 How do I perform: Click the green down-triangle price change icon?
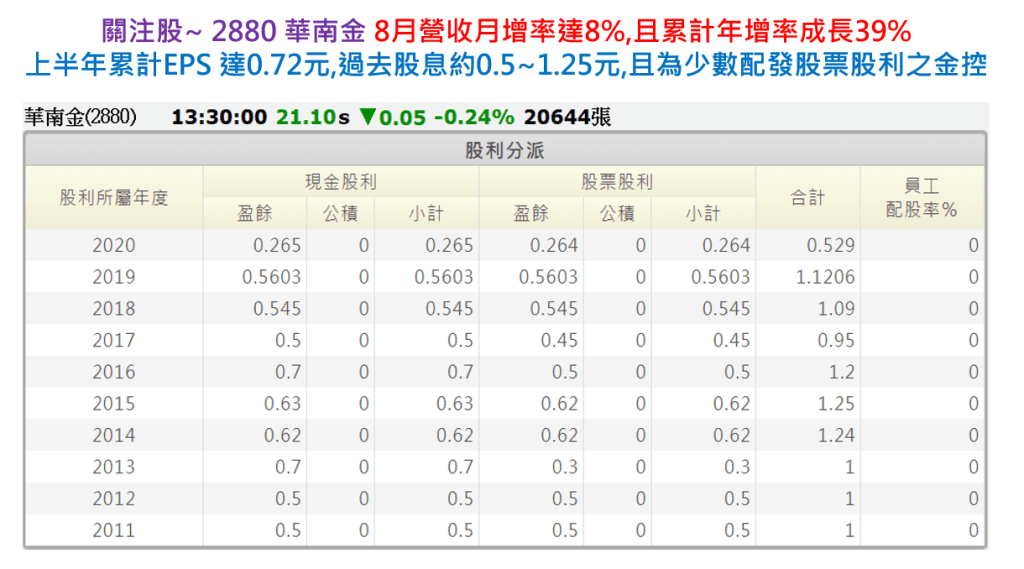(367, 117)
